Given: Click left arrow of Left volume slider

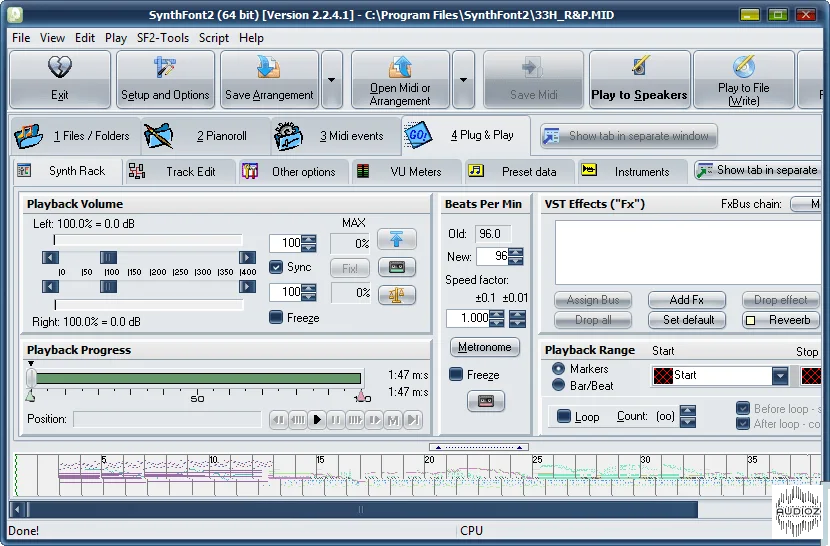Looking at the screenshot, I should tap(50, 258).
